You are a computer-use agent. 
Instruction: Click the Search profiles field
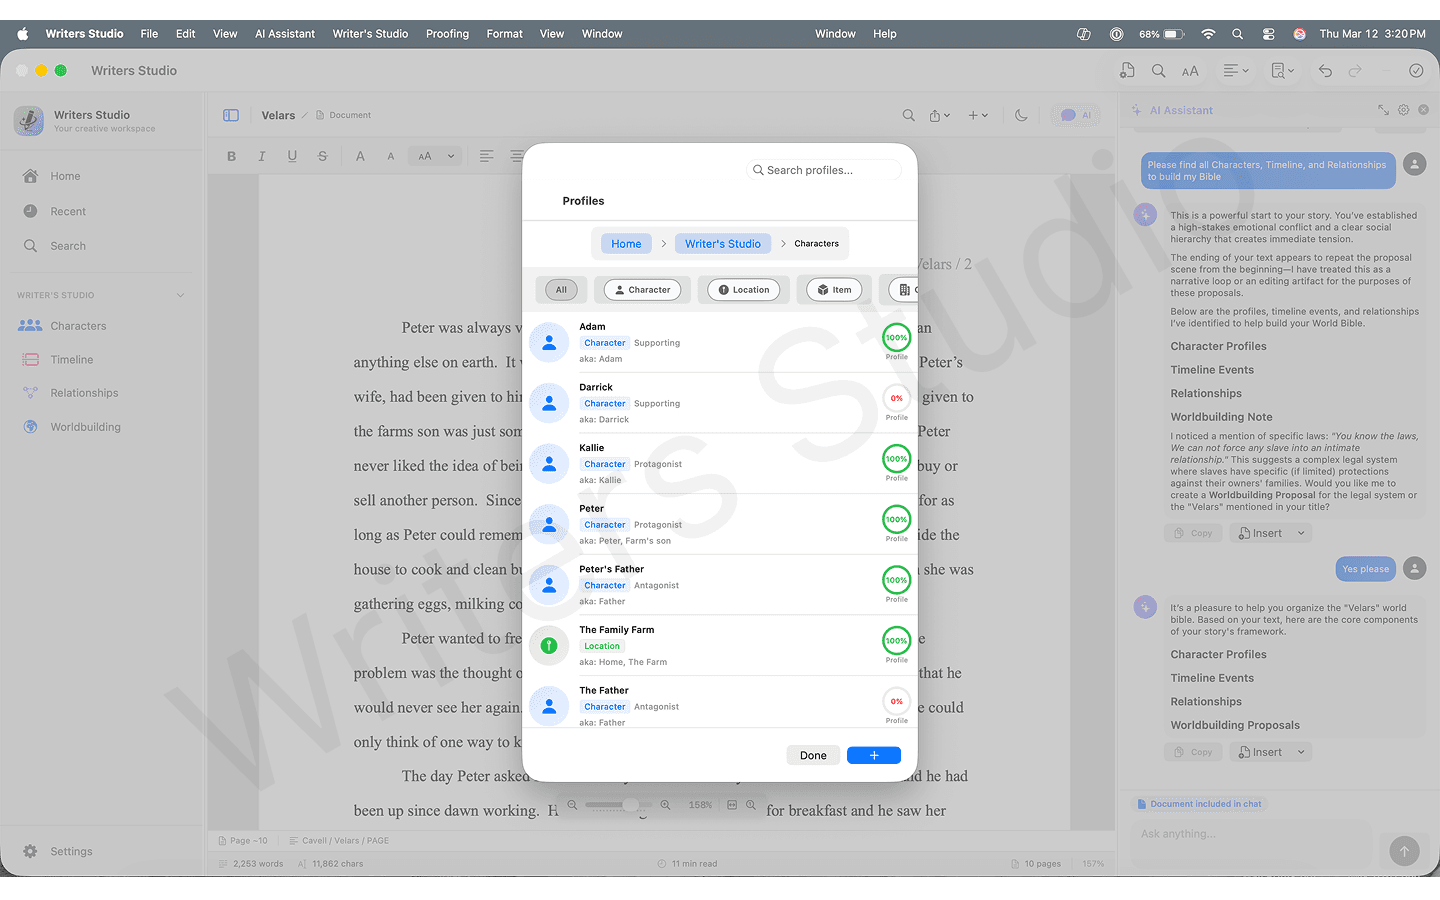pyautogui.click(x=824, y=170)
